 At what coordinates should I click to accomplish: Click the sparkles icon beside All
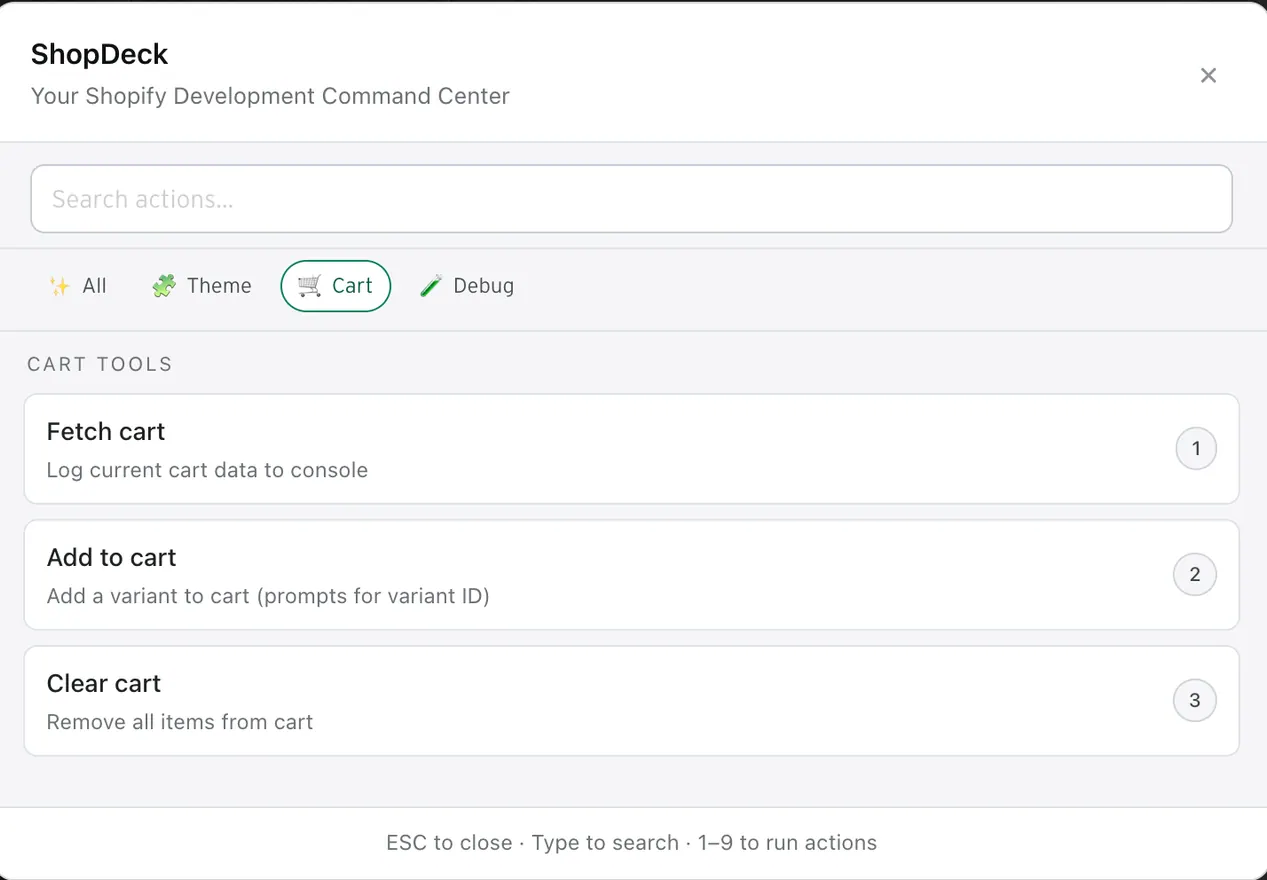click(x=59, y=287)
